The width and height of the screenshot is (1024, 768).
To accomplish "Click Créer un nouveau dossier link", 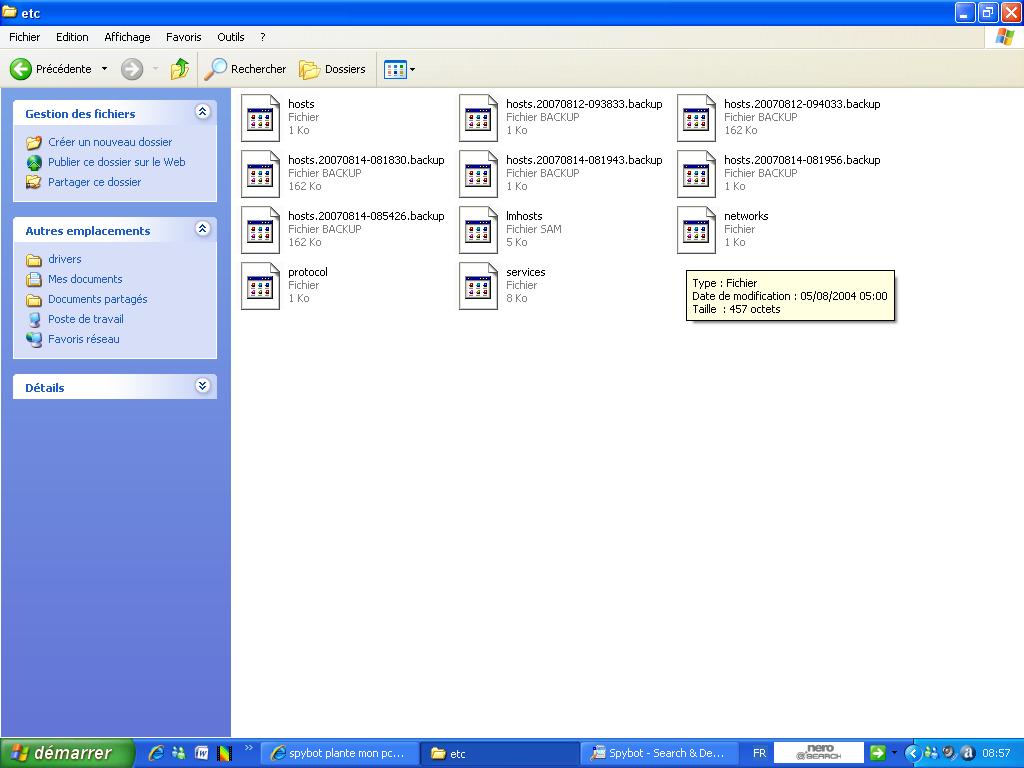I will coord(110,142).
